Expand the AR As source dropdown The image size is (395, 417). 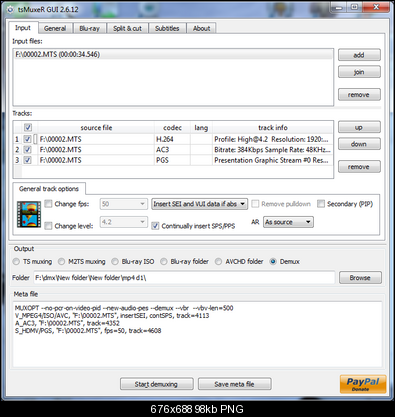288,222
